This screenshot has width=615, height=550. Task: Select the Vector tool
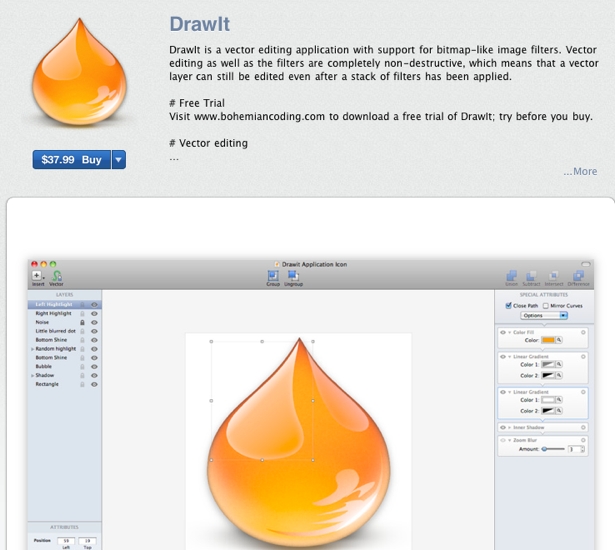(56, 279)
